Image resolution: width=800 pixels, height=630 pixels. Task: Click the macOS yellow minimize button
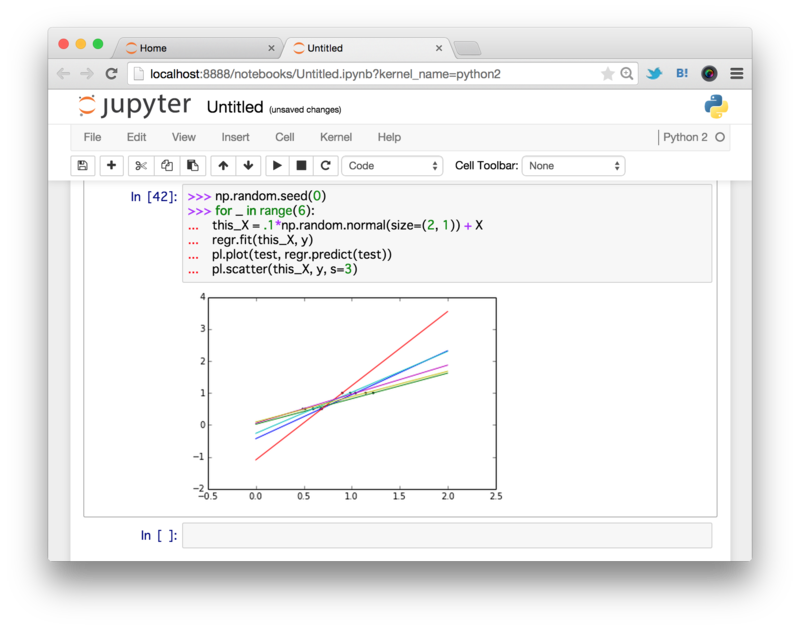(x=81, y=44)
